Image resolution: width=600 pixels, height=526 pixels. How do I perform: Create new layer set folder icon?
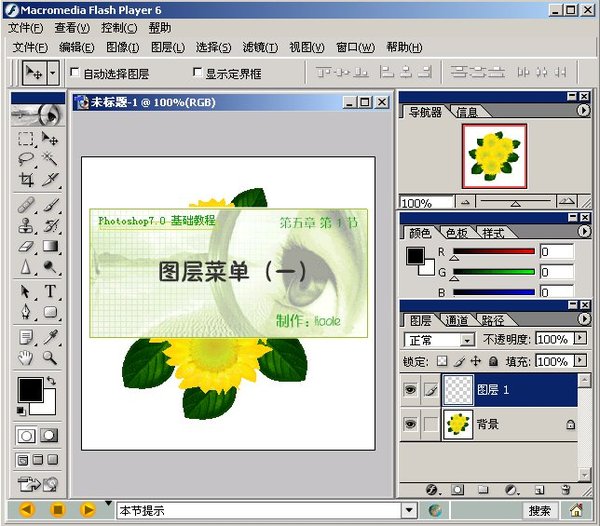click(x=483, y=490)
